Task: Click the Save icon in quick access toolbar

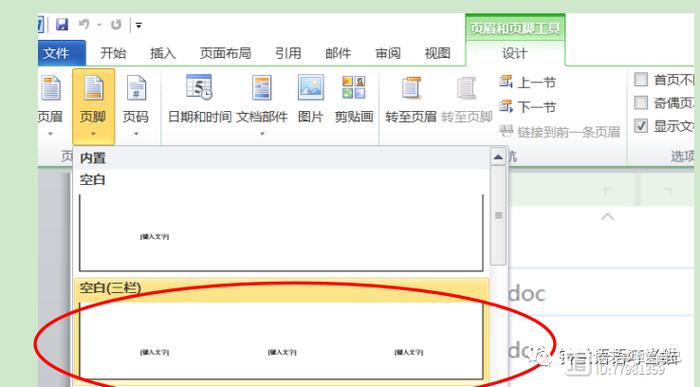Action: tap(62, 25)
